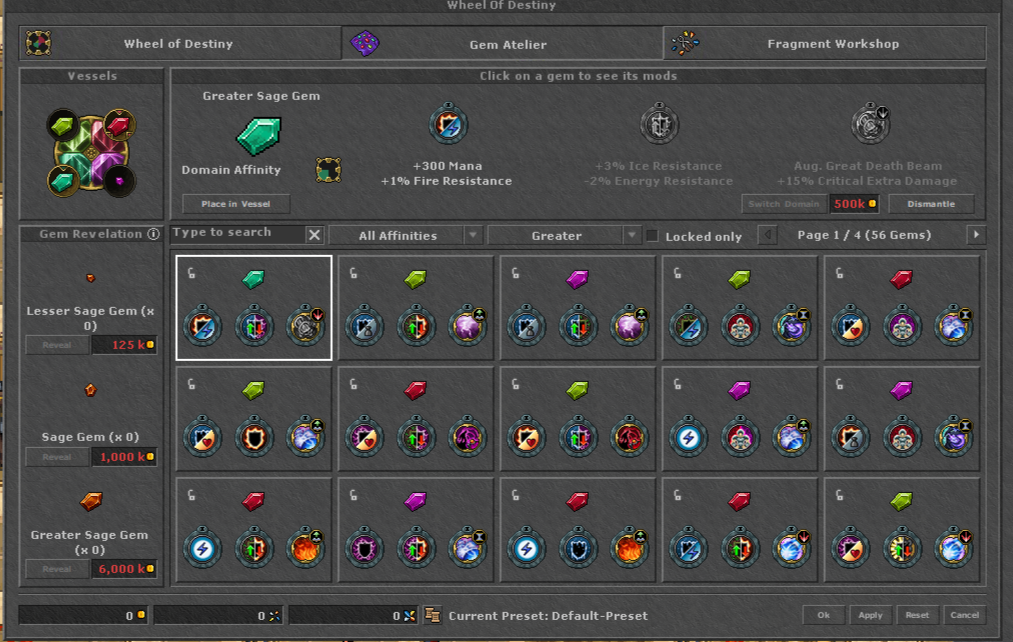
Task: Click the teal gem in the Vessels wheel
Action: coord(63,181)
